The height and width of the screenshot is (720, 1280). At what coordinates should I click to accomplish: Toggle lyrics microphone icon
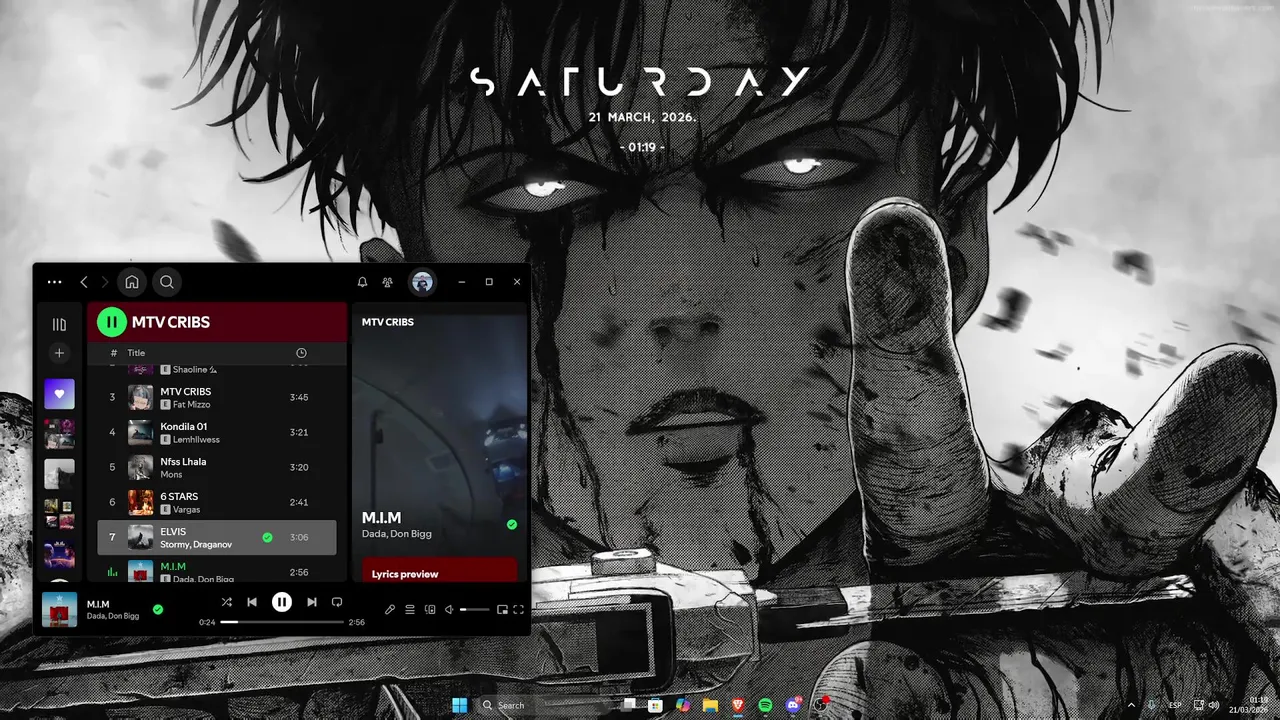[390, 609]
